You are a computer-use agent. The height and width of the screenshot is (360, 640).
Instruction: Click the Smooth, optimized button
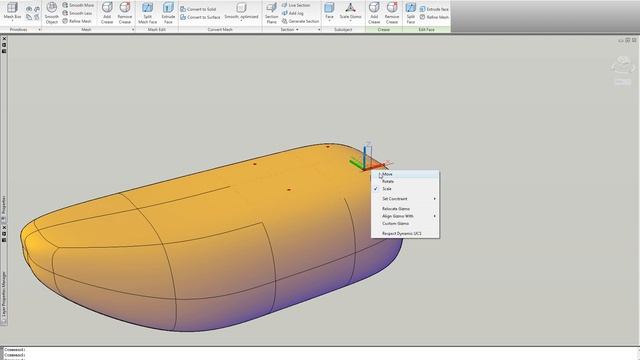click(x=242, y=11)
